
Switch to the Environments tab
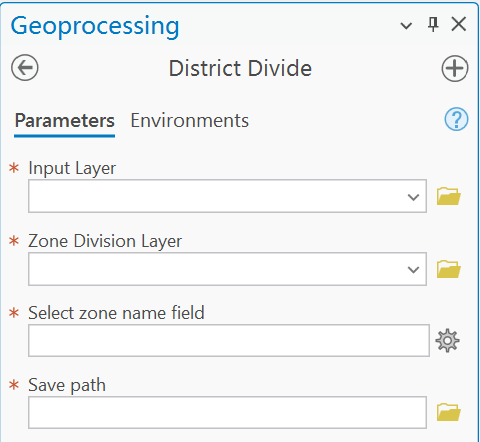189,120
